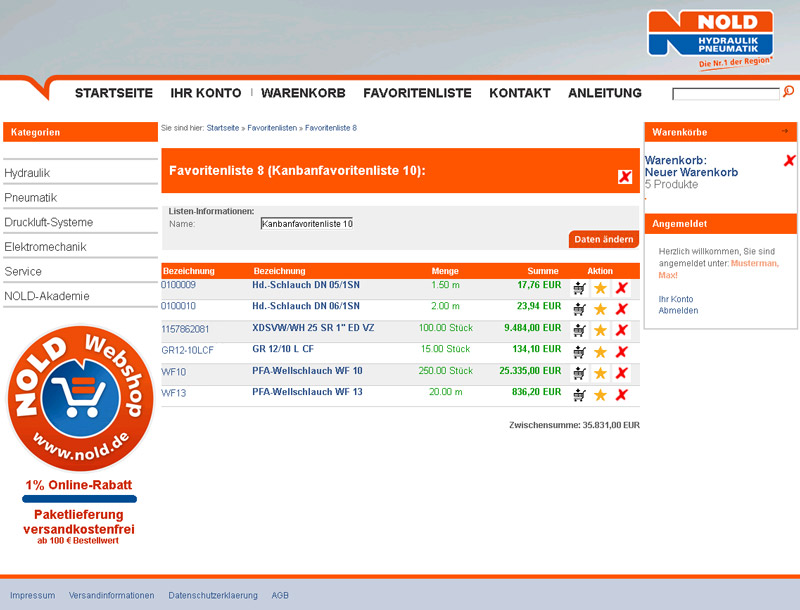This screenshot has height=610, width=800.
Task: Click the Favoritenliste 8 breadcrumb
Action: pyautogui.click(x=331, y=128)
